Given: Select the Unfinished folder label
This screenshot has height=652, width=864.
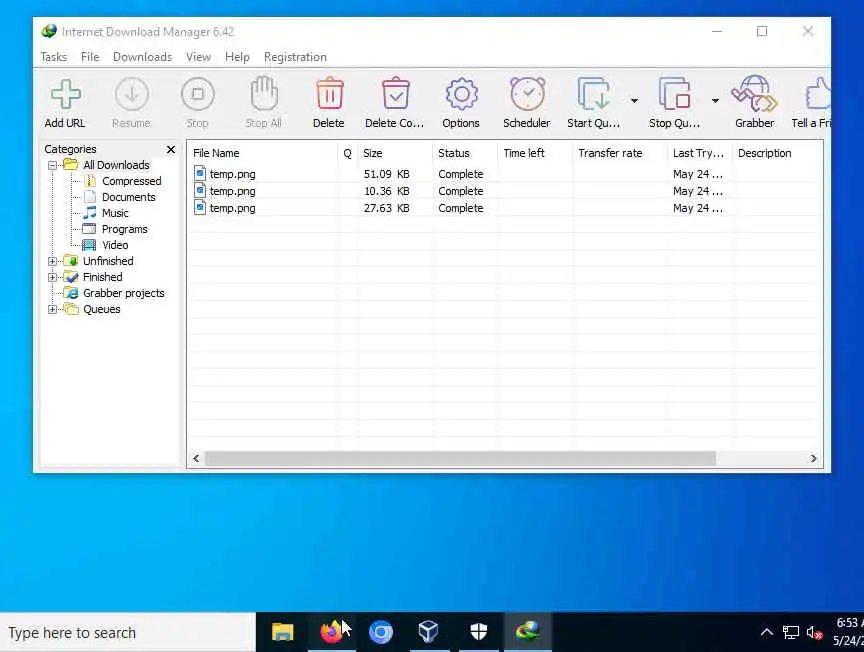Looking at the screenshot, I should click(108, 261).
